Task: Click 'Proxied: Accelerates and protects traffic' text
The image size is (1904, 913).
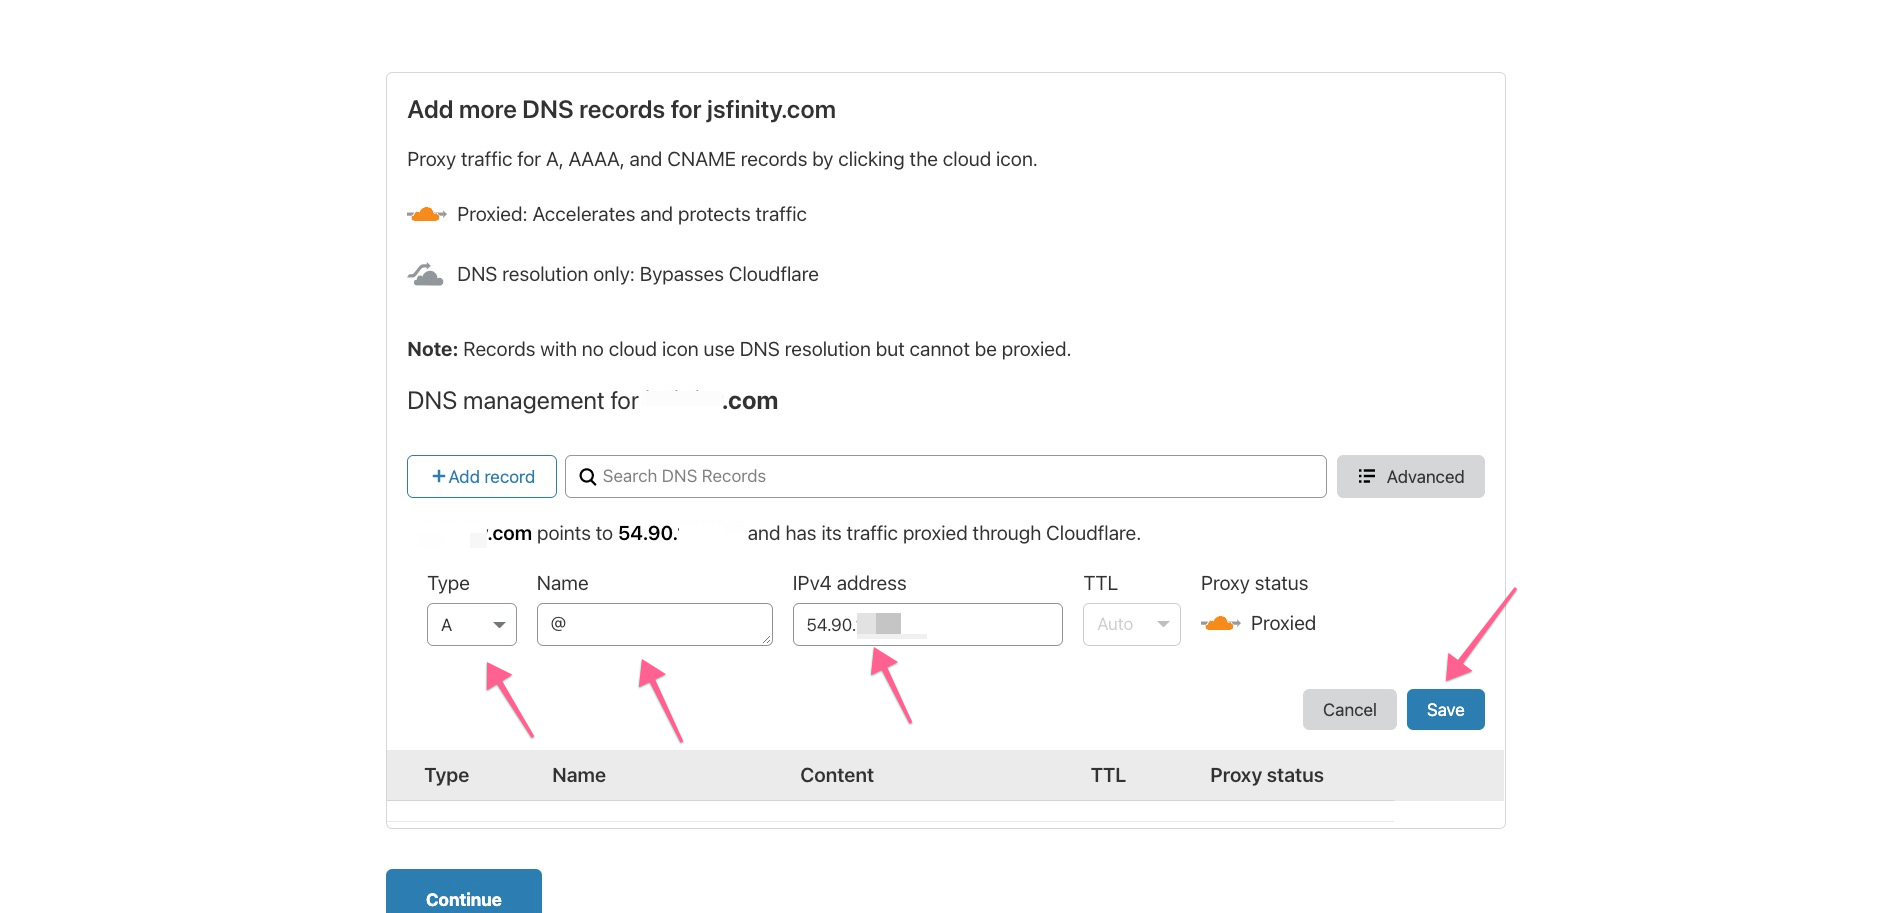Action: (631, 215)
